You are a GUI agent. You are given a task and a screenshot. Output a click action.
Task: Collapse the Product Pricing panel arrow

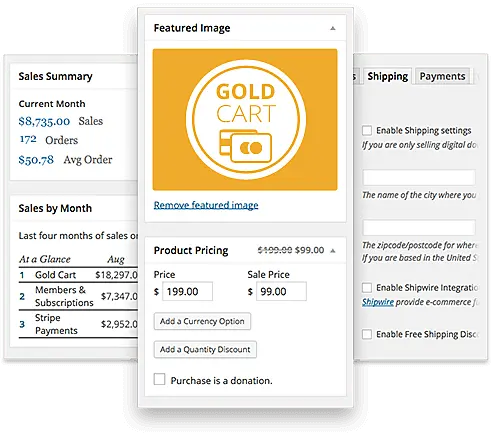332,250
